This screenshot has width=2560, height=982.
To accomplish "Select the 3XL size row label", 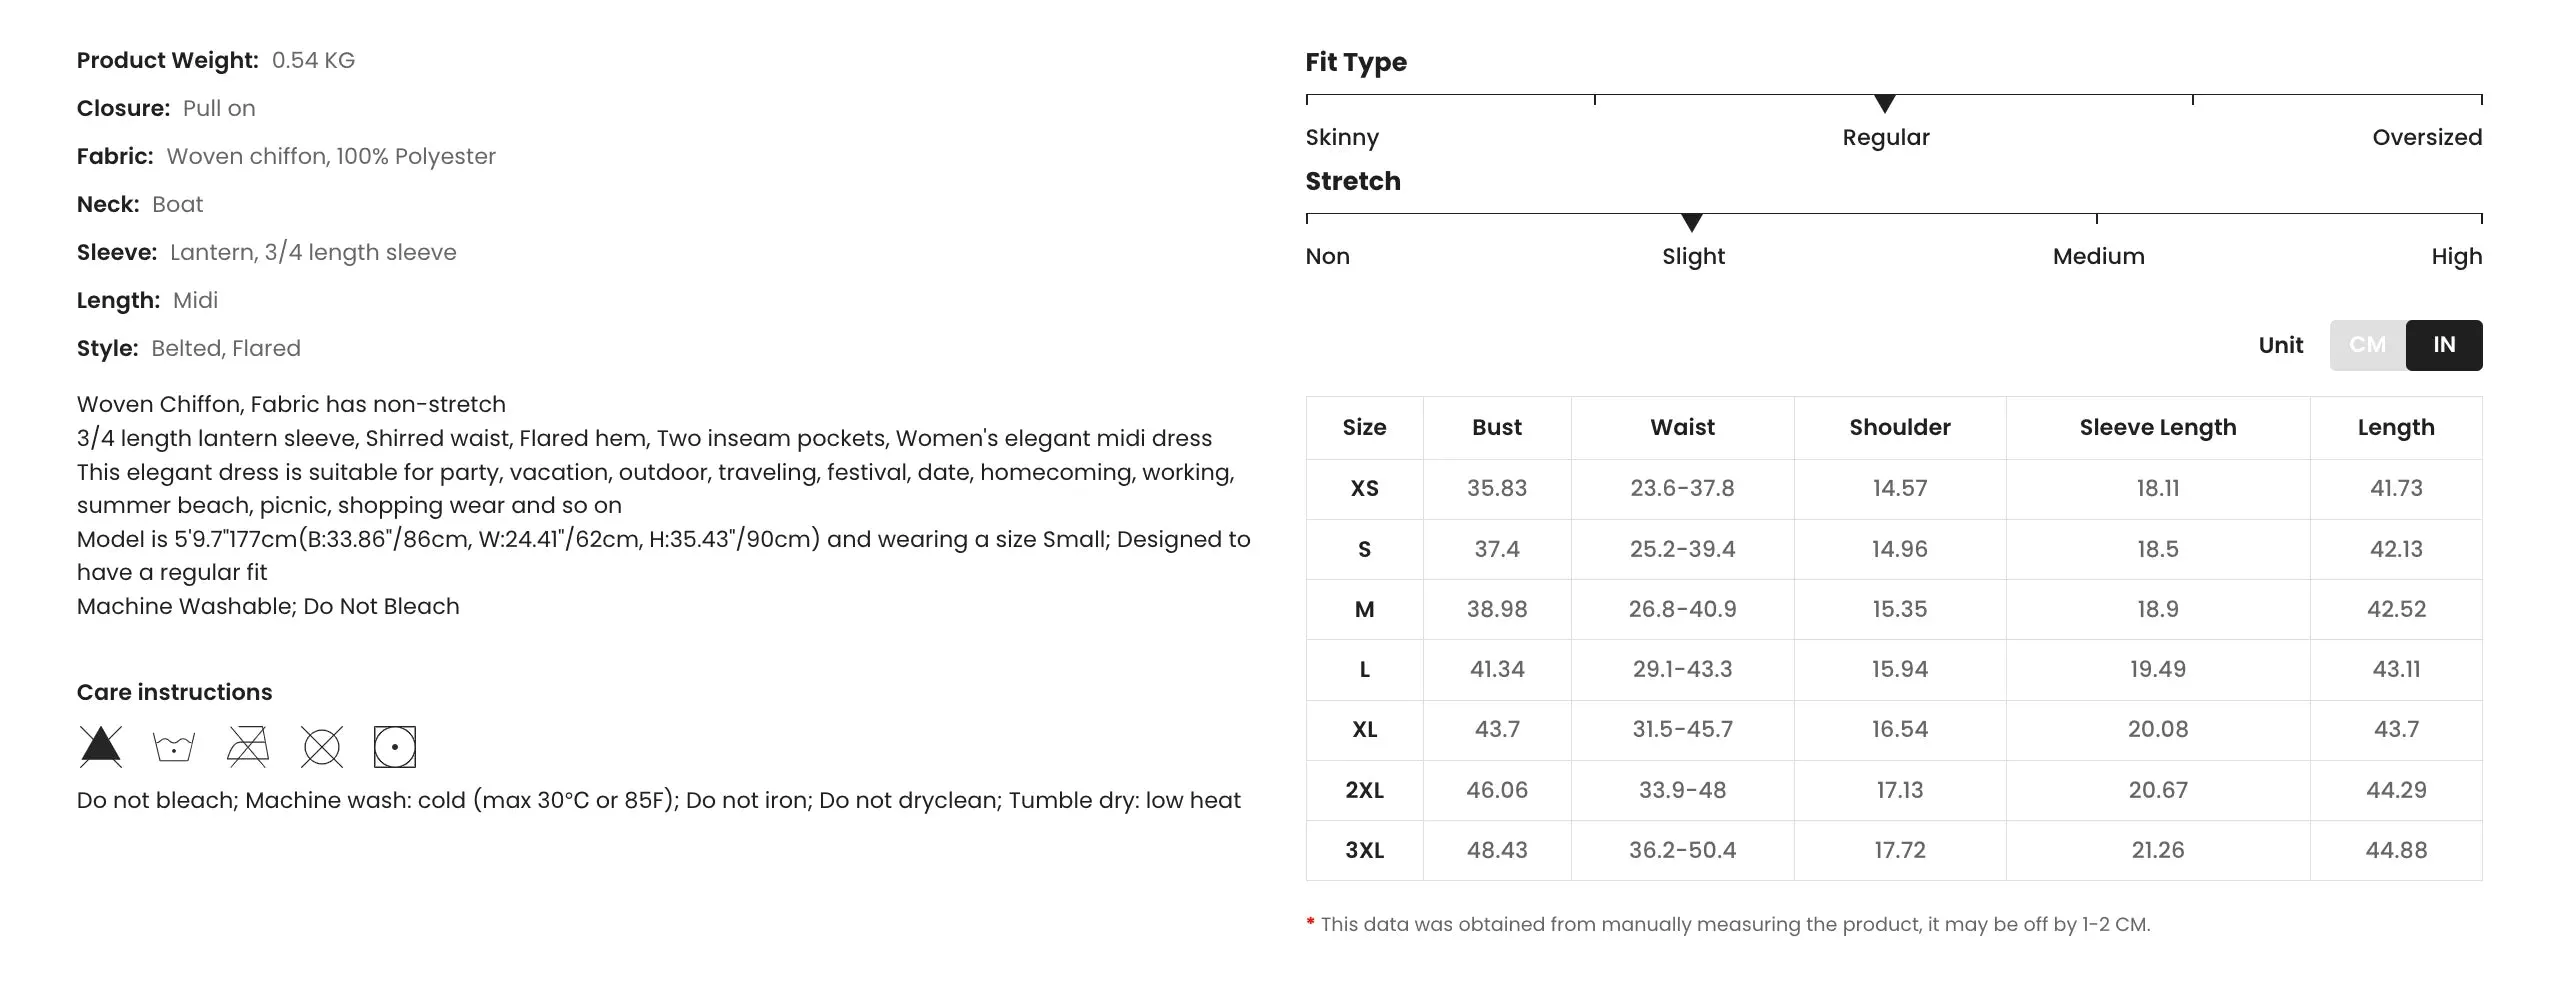I will 1364,850.
